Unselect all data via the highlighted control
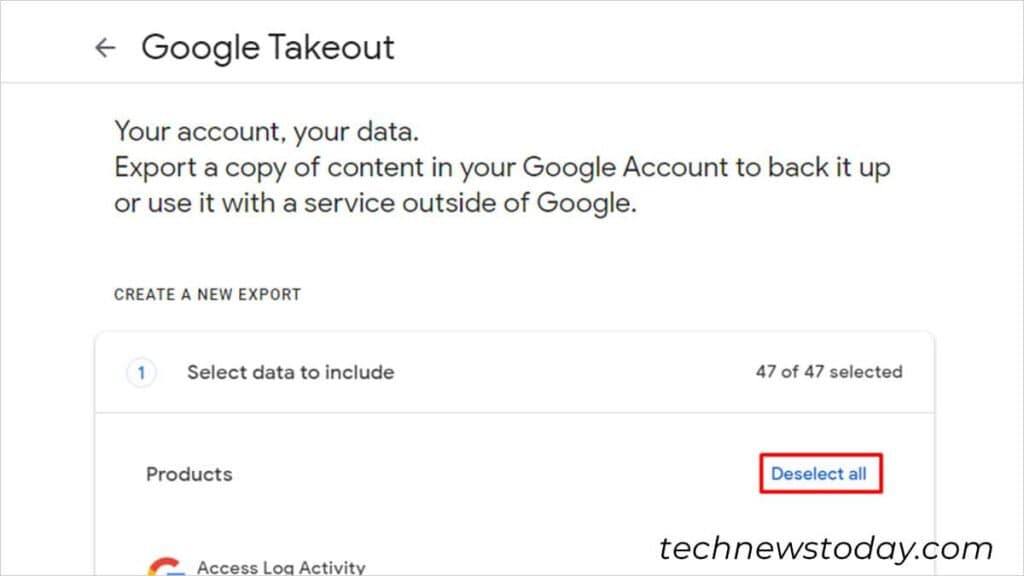This screenshot has width=1024, height=576. [820, 473]
